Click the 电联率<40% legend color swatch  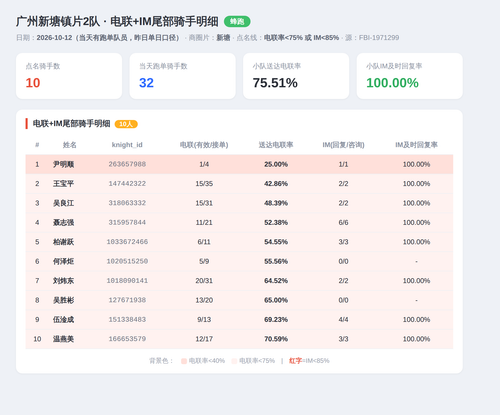184,361
